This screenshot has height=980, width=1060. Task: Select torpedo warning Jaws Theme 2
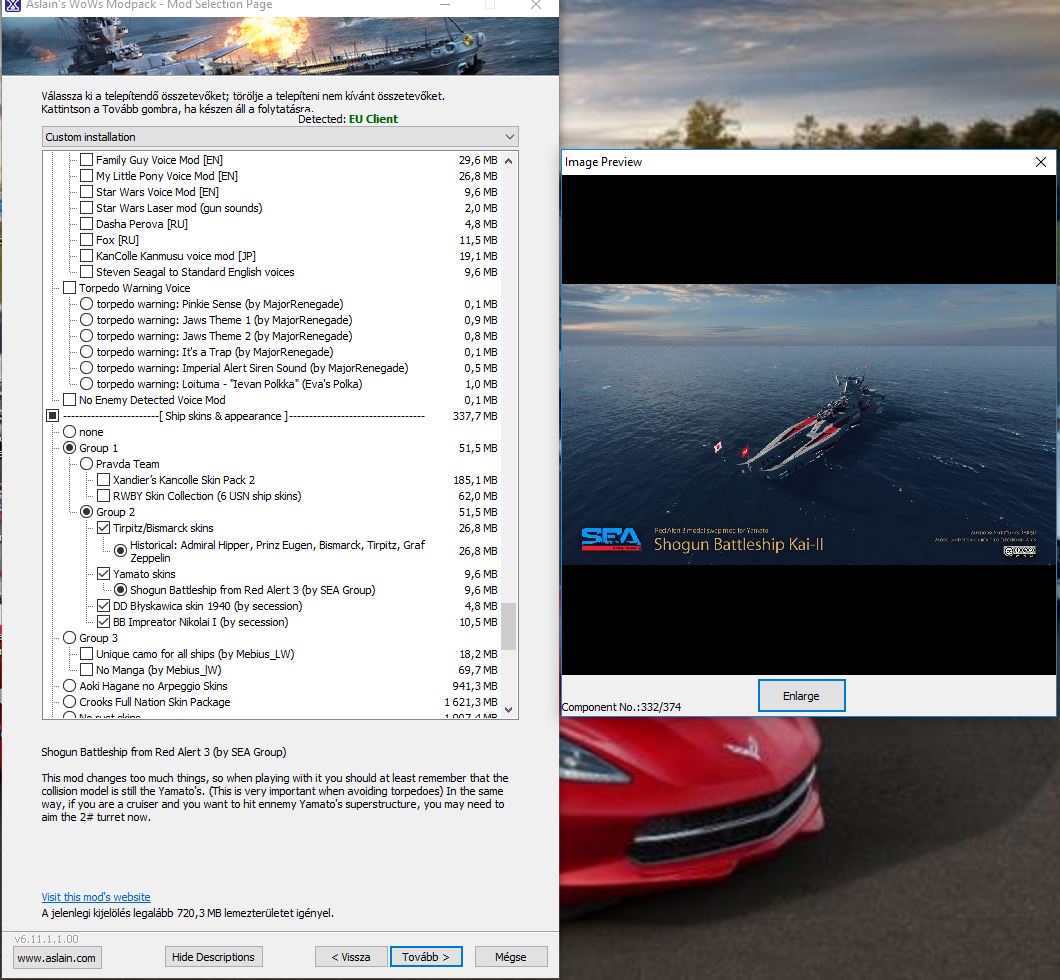tap(87, 336)
